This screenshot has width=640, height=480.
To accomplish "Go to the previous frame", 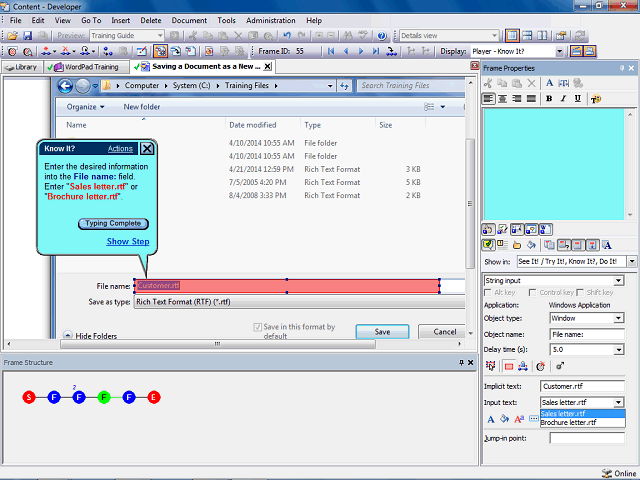I will pos(346,51).
